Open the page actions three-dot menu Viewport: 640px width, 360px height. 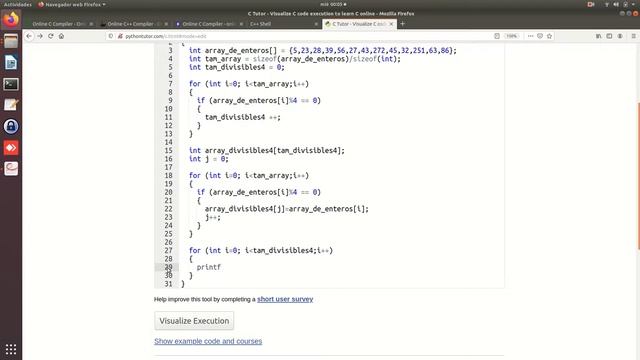pyautogui.click(x=530, y=36)
